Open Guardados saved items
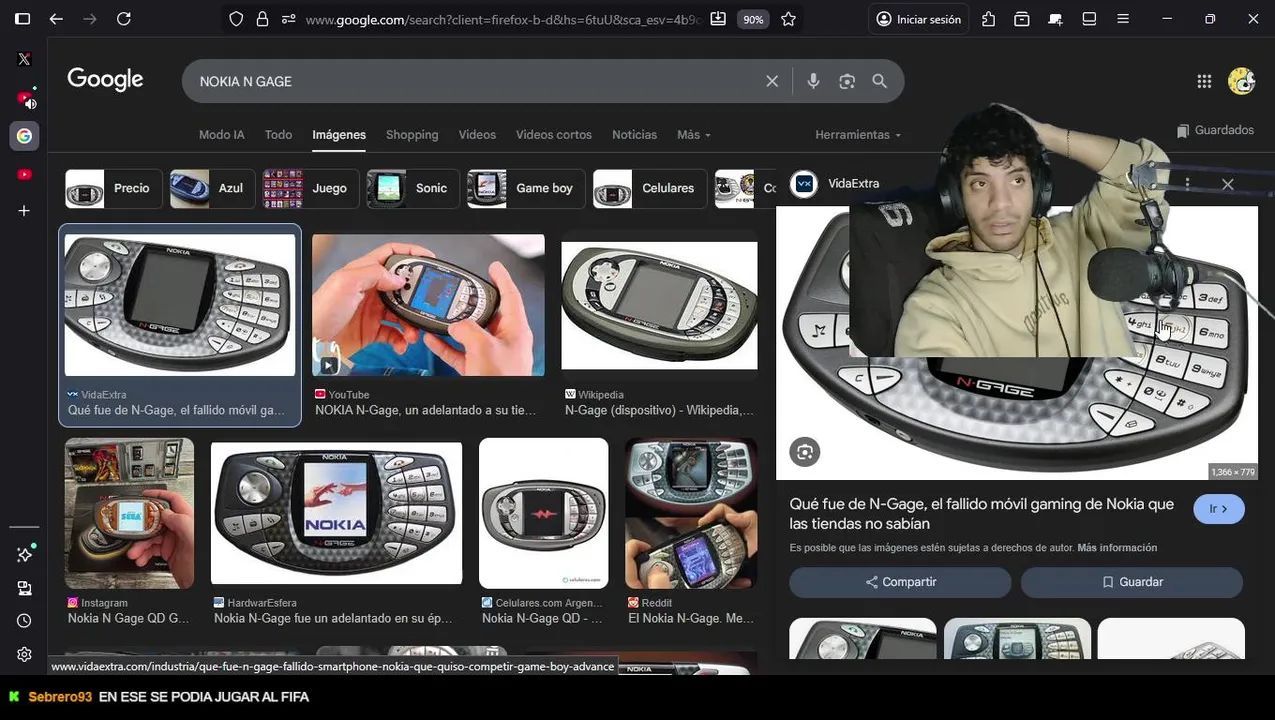The height and width of the screenshot is (720, 1275). pyautogui.click(x=1215, y=130)
